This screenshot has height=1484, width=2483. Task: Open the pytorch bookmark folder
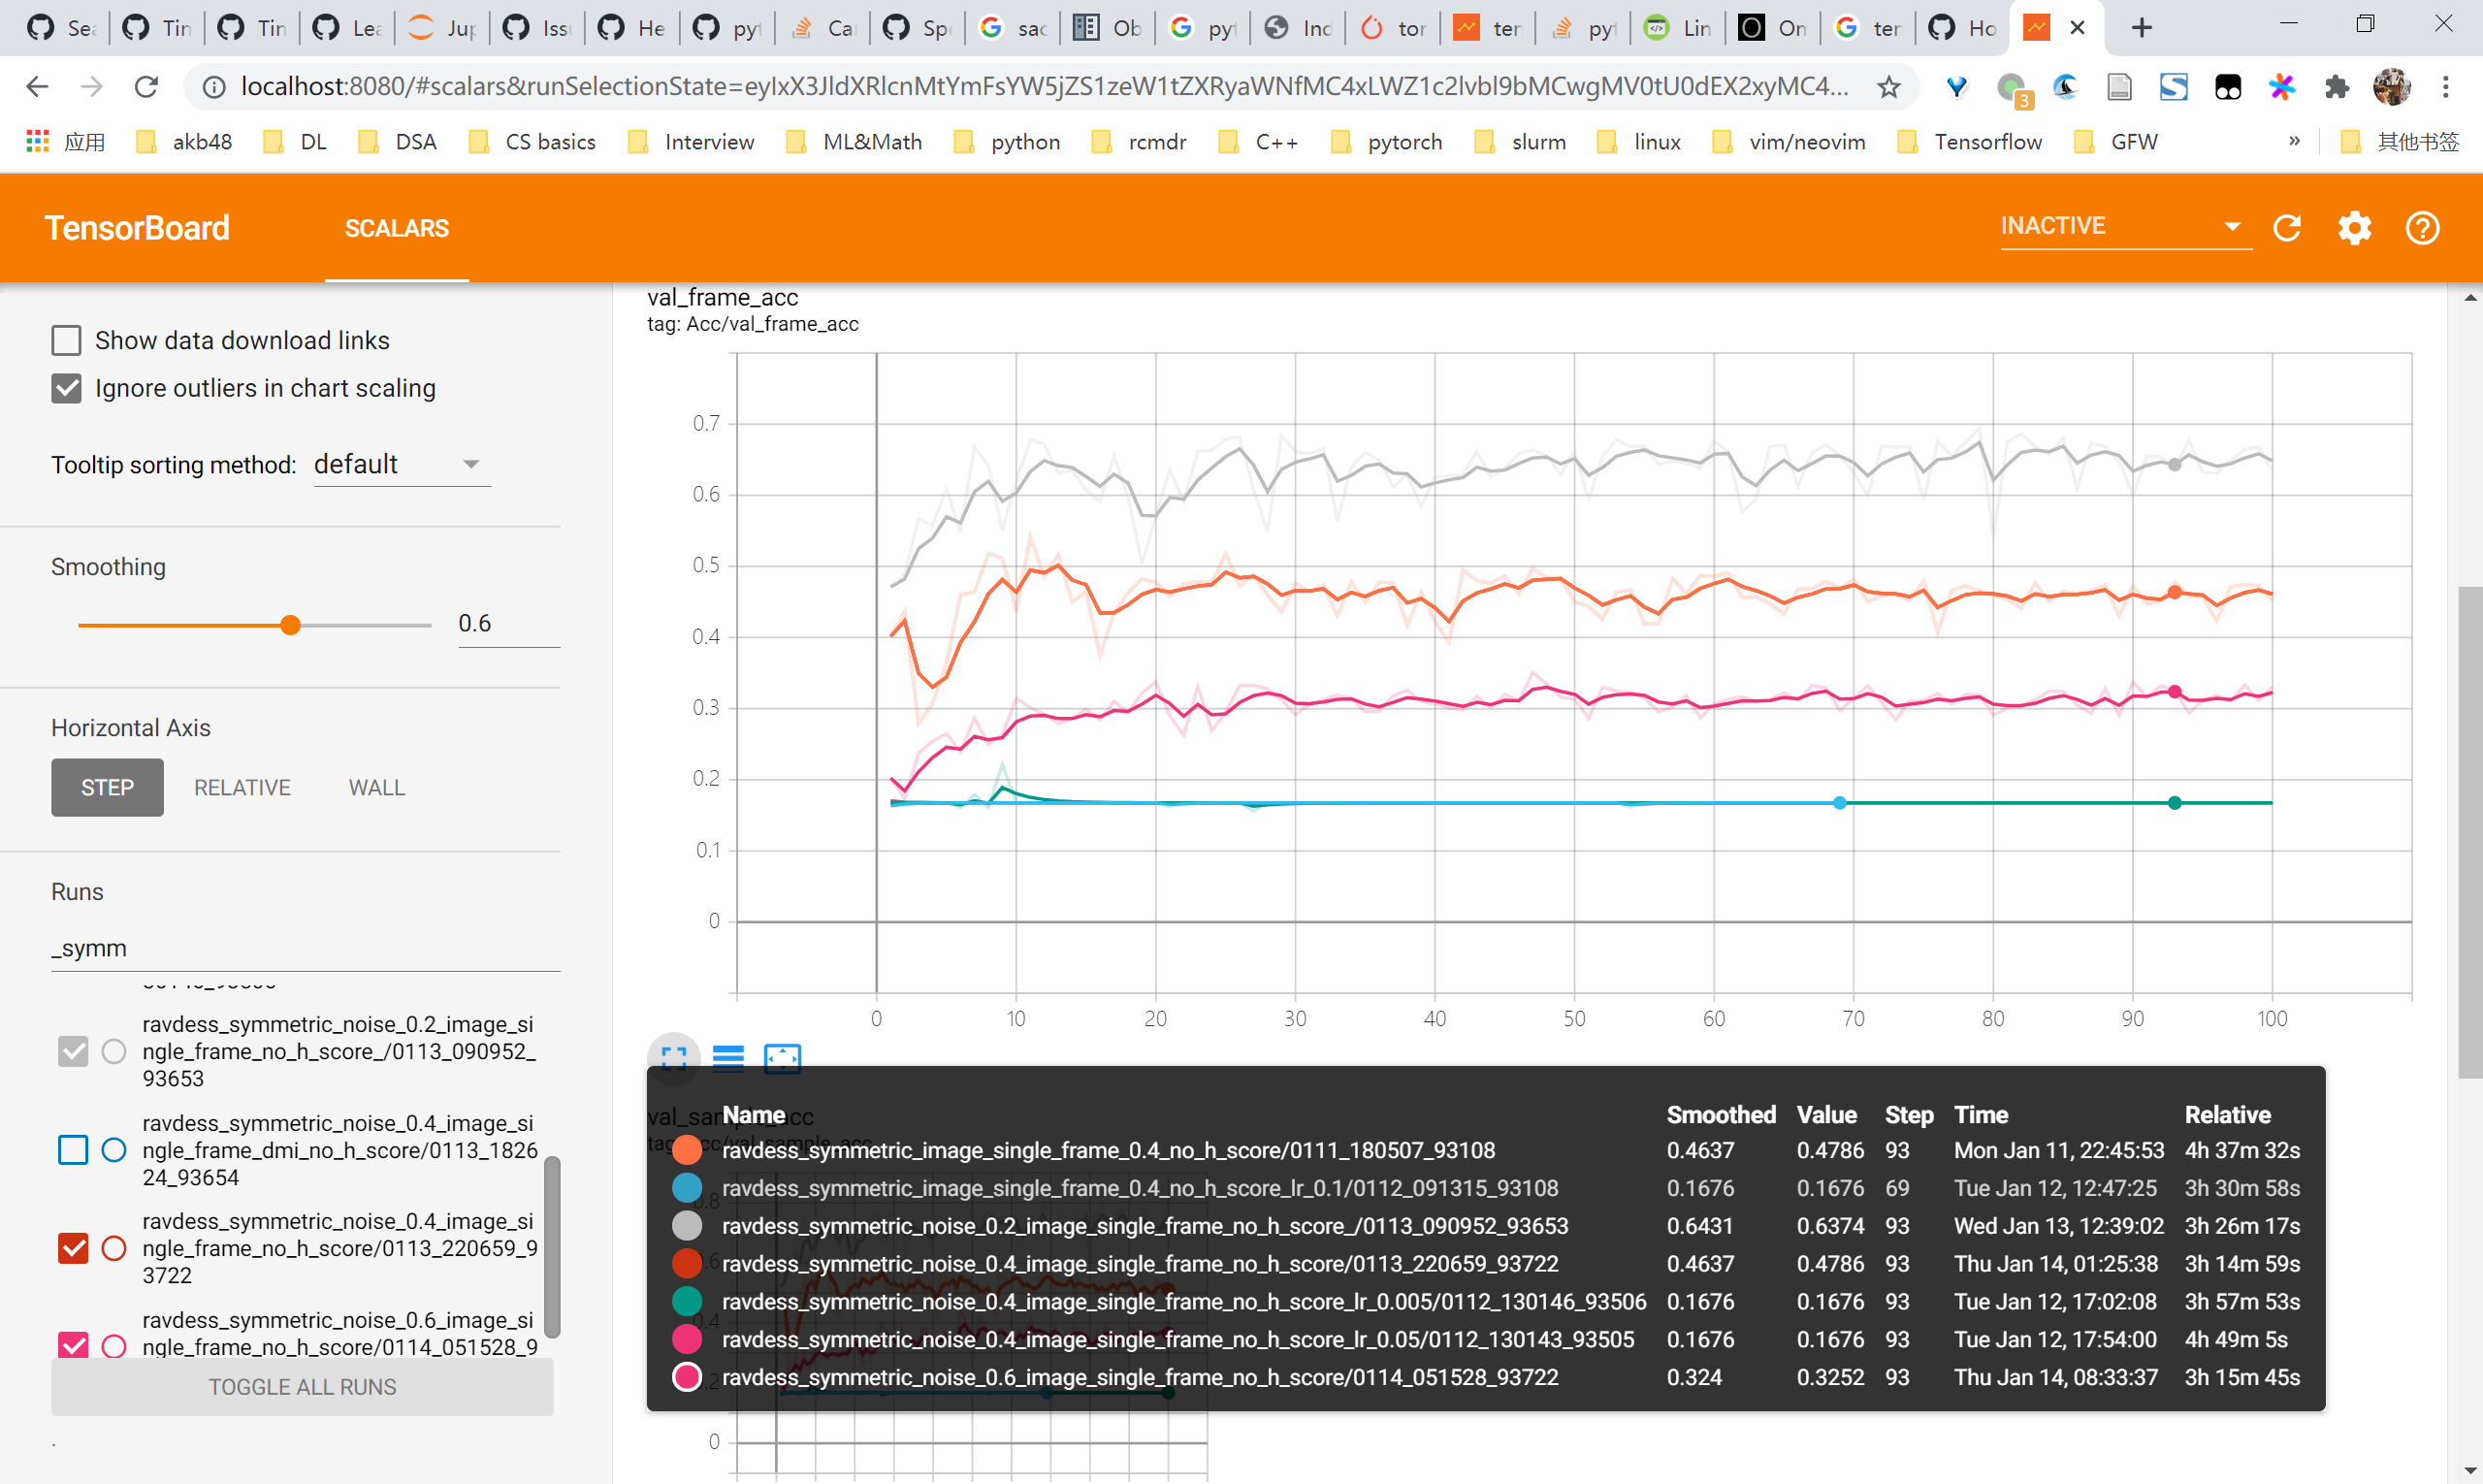tap(1386, 142)
